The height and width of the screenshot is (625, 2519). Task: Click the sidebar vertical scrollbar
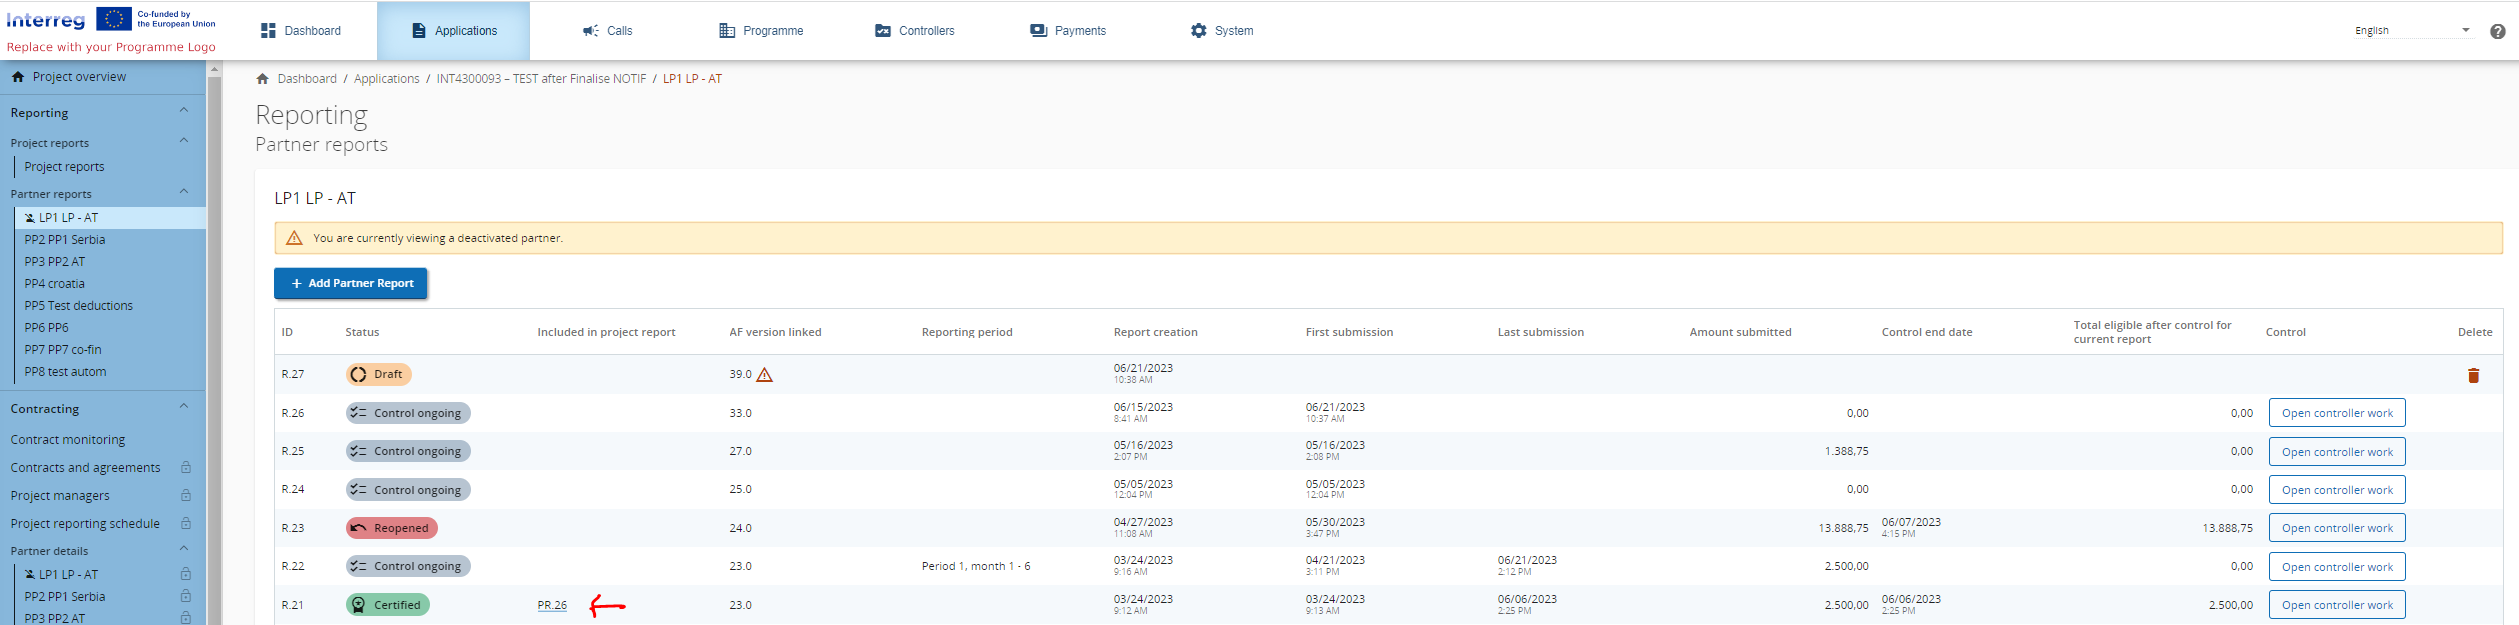[213, 340]
